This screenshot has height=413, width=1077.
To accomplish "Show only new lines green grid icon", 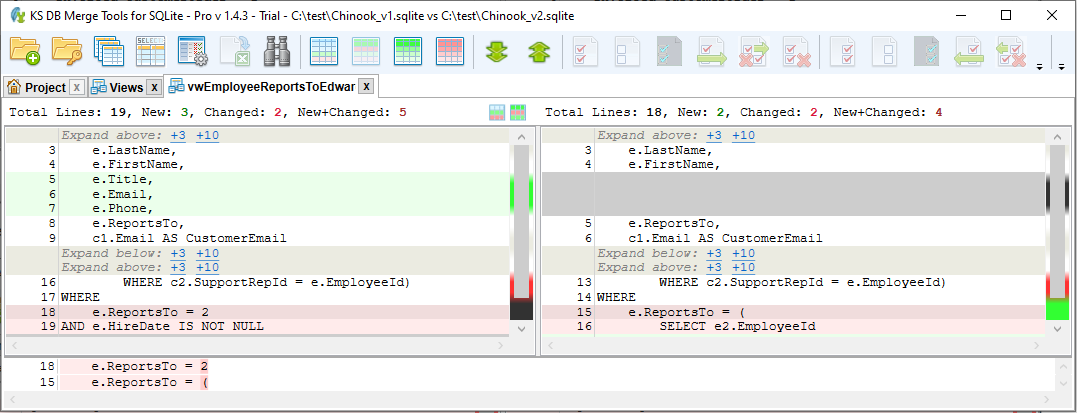I will tap(407, 52).
